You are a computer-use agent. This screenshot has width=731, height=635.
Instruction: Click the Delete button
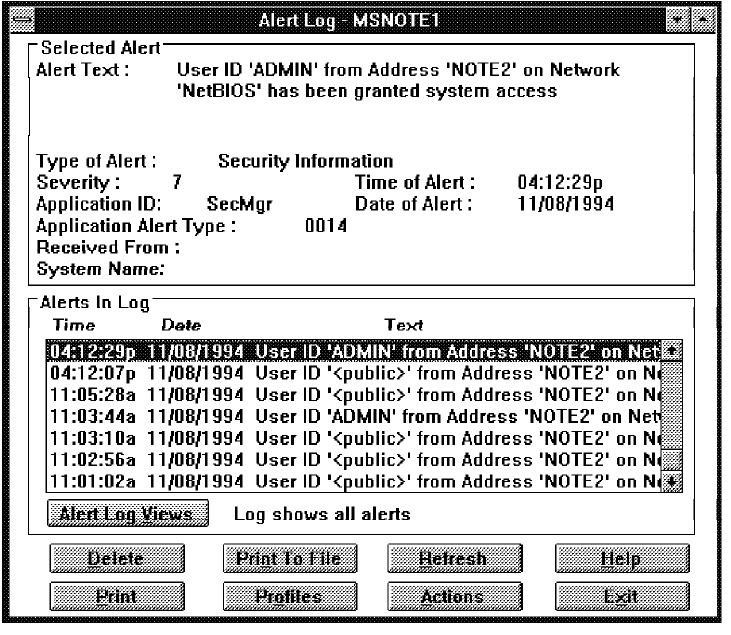pos(117,558)
